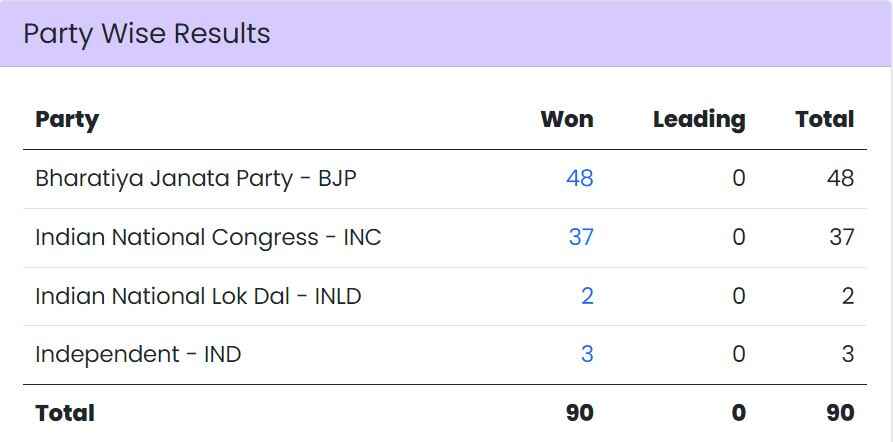Screen dimensions: 893x442
Task: Click the Total column header
Action: point(824,120)
